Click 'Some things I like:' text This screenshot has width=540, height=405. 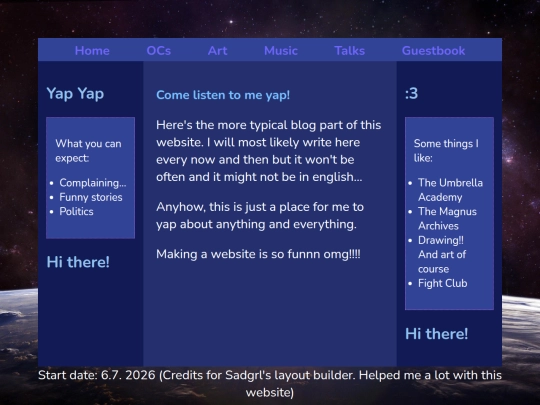pos(446,150)
